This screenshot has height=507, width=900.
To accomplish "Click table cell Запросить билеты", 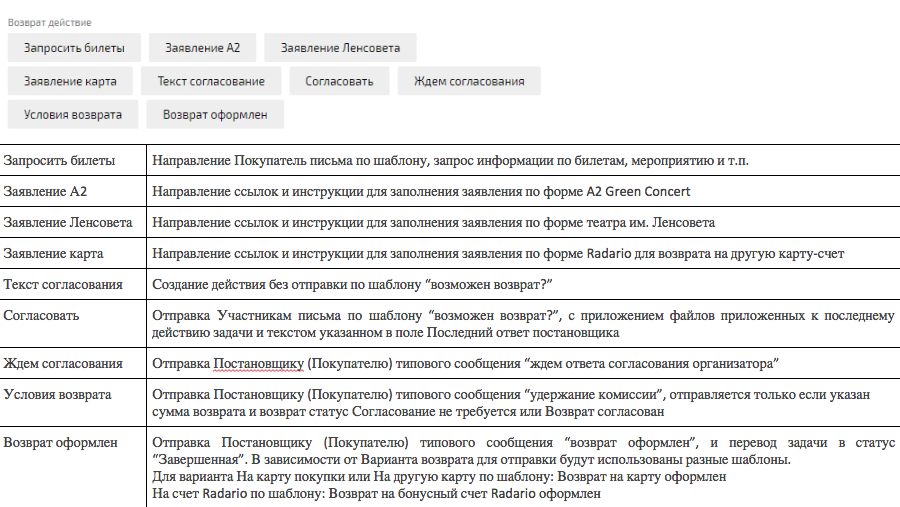I will coord(73,160).
